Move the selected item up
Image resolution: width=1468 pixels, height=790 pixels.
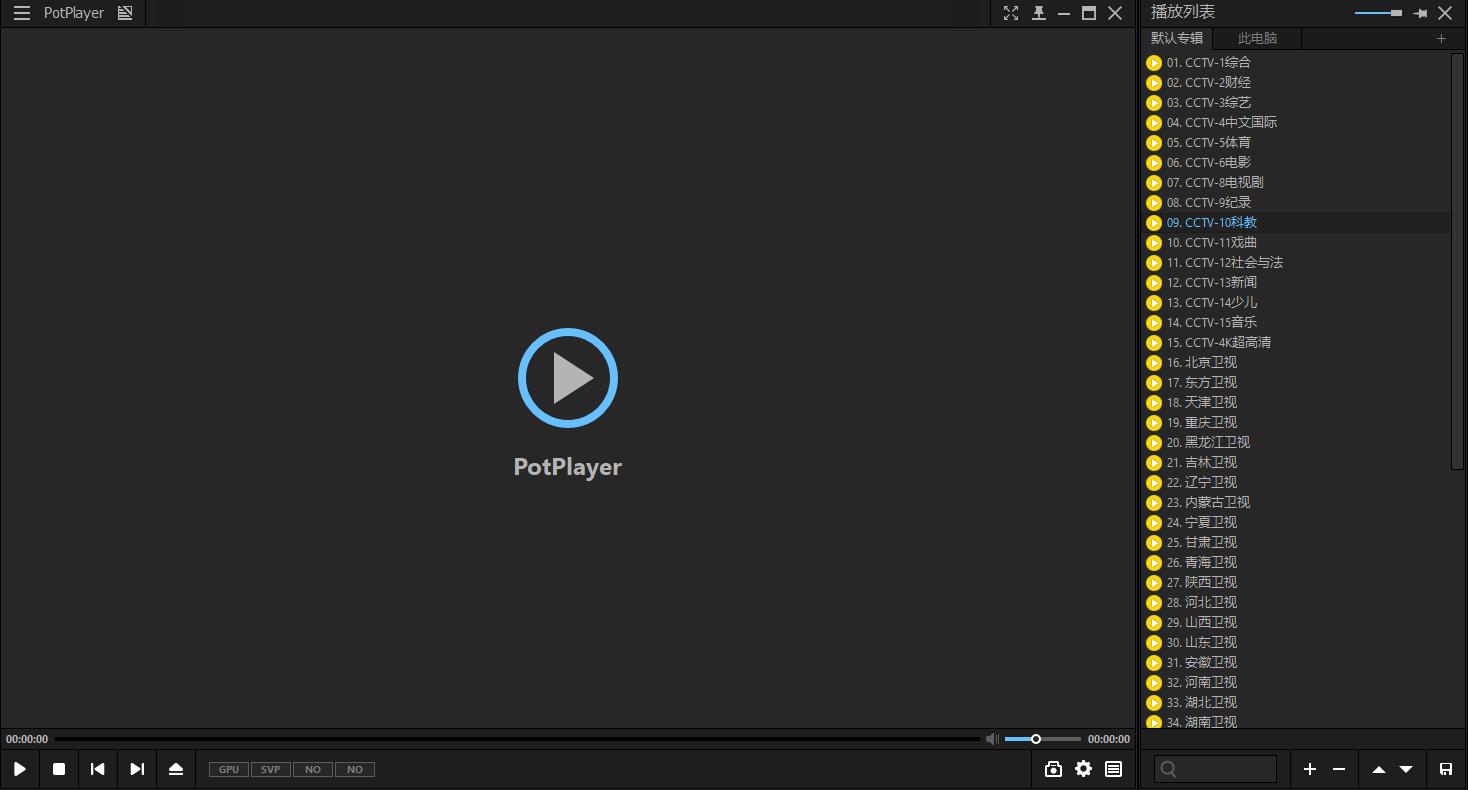pos(1379,769)
